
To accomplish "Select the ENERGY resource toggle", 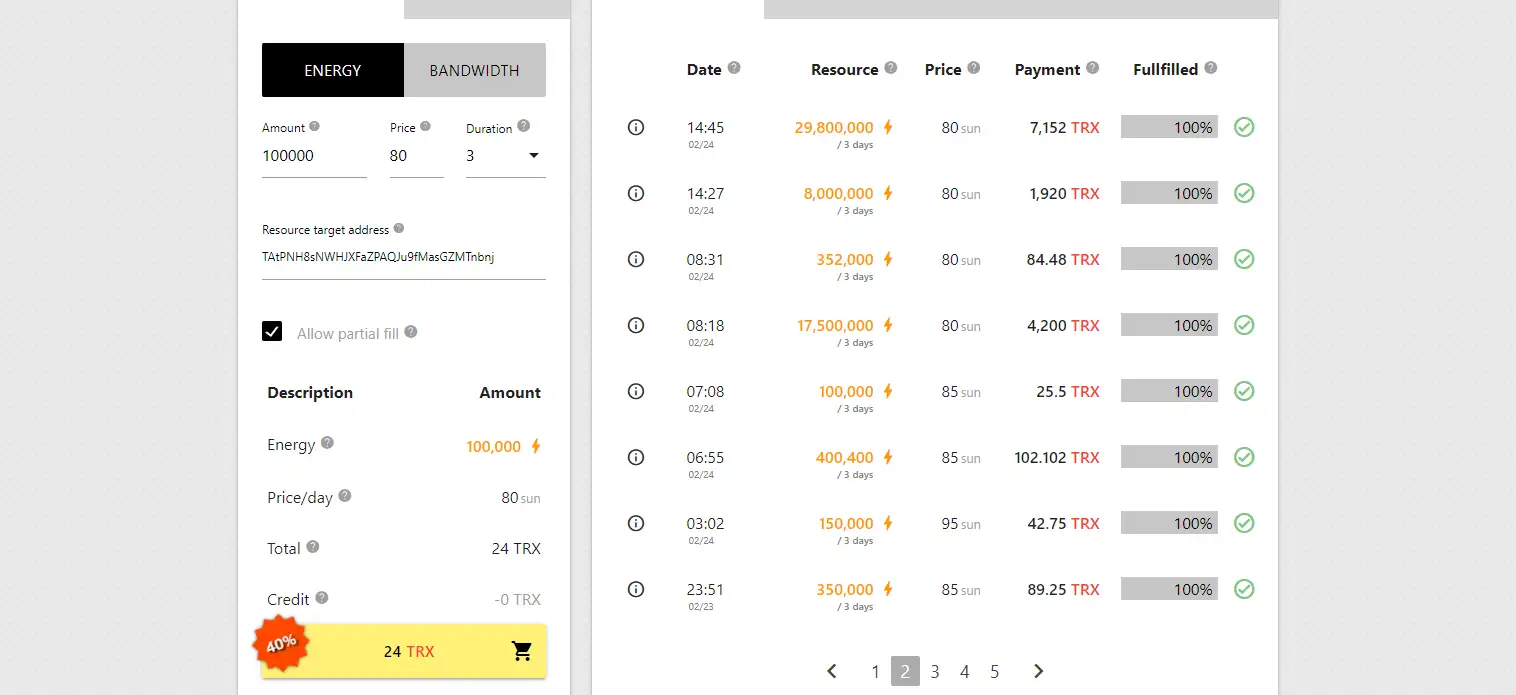I will click(x=333, y=70).
